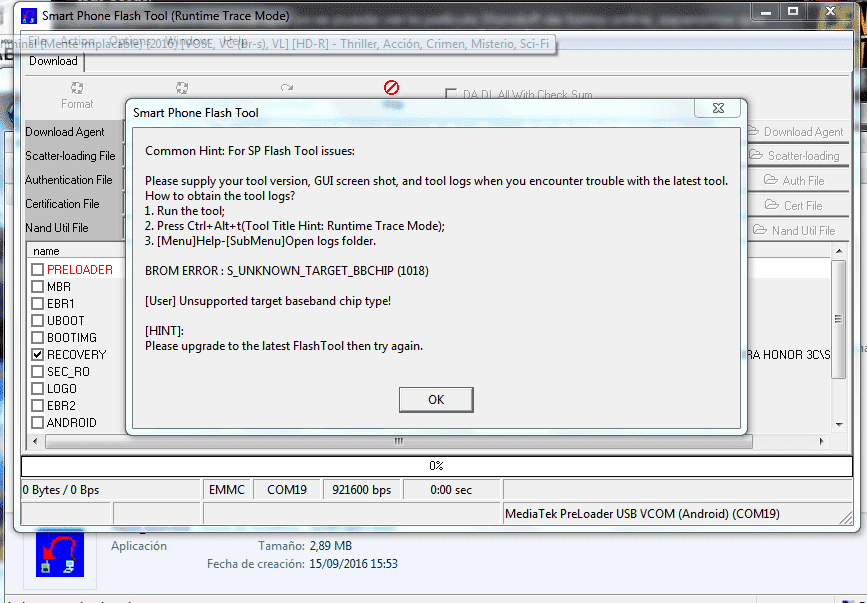Open the Auth File browser button
The image size is (867, 603).
pos(796,181)
